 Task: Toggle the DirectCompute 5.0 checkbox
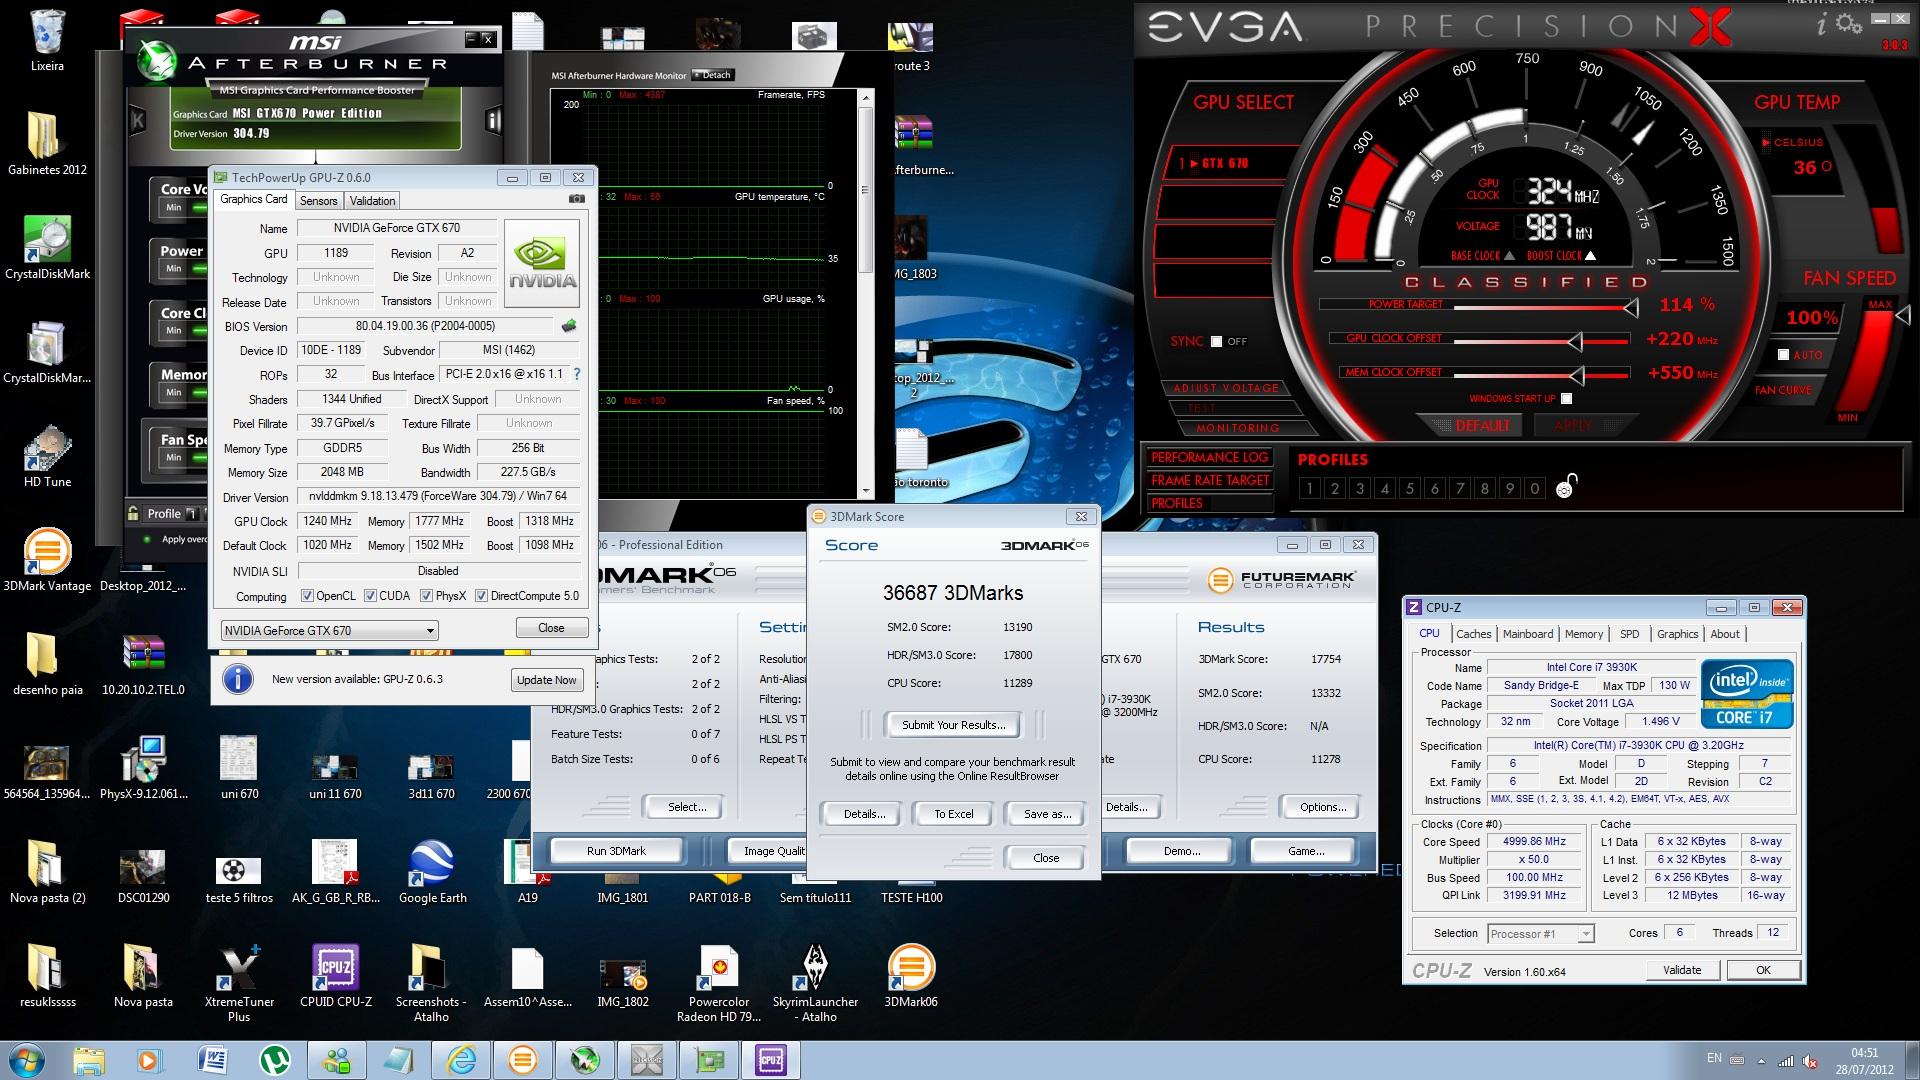pyautogui.click(x=481, y=596)
